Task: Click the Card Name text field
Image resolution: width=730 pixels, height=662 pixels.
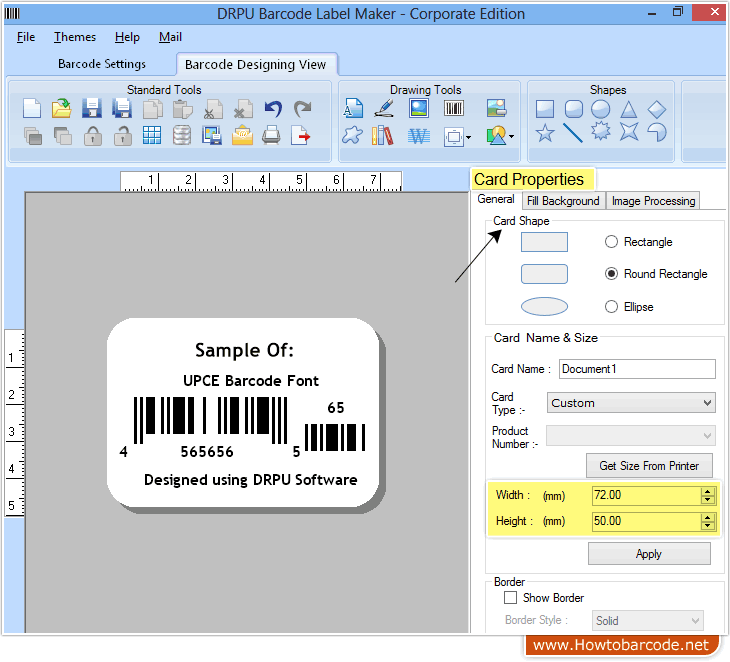Action: pyautogui.click(x=637, y=369)
